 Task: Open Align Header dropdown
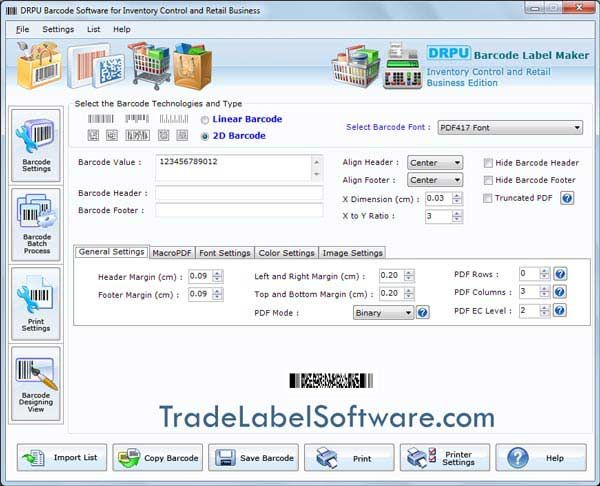(435, 163)
